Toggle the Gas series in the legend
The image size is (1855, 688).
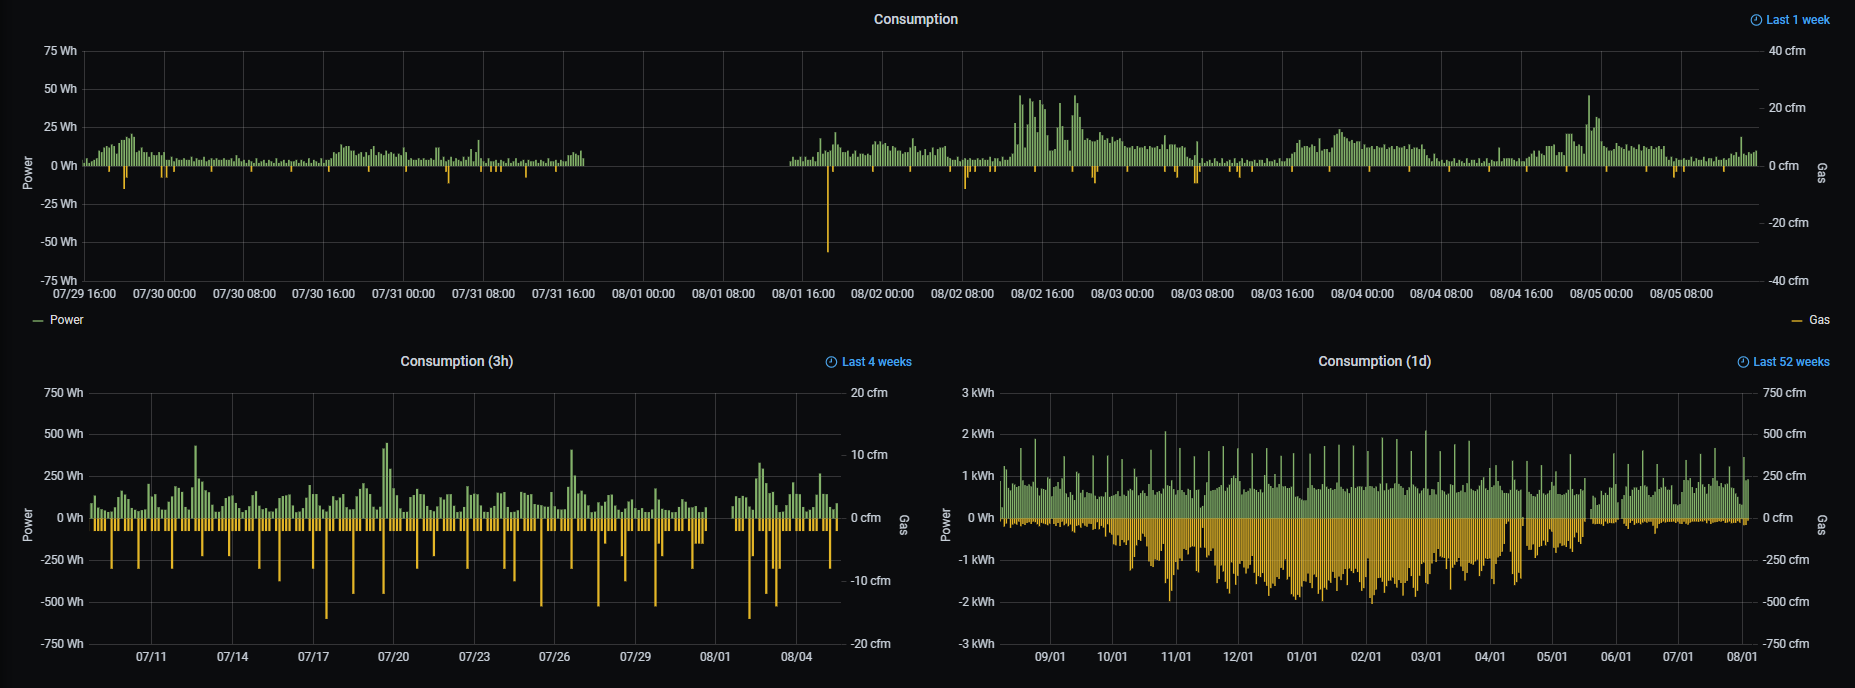click(x=1820, y=320)
